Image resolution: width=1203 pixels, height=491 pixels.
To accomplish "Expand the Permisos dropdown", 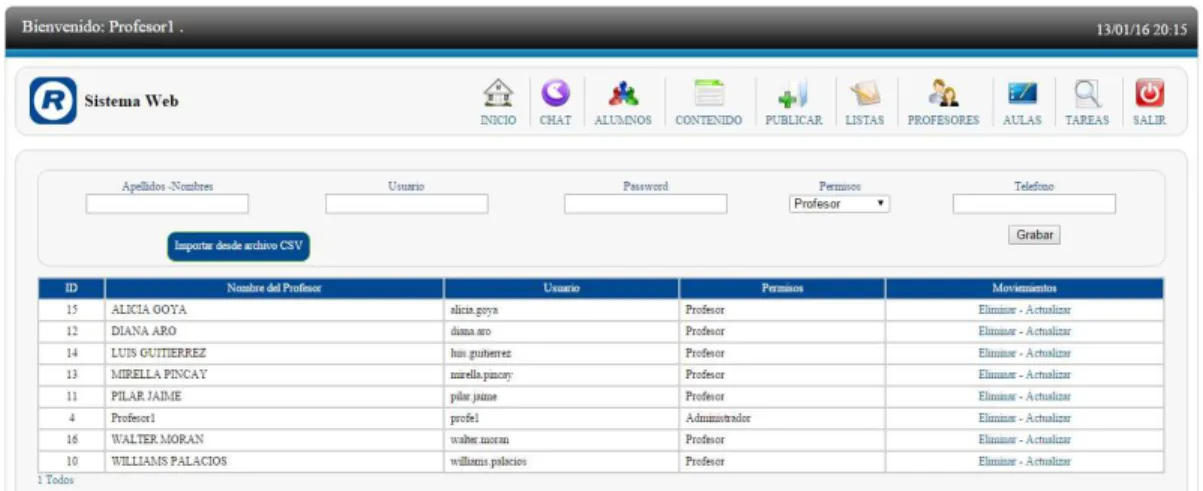I will click(x=840, y=204).
